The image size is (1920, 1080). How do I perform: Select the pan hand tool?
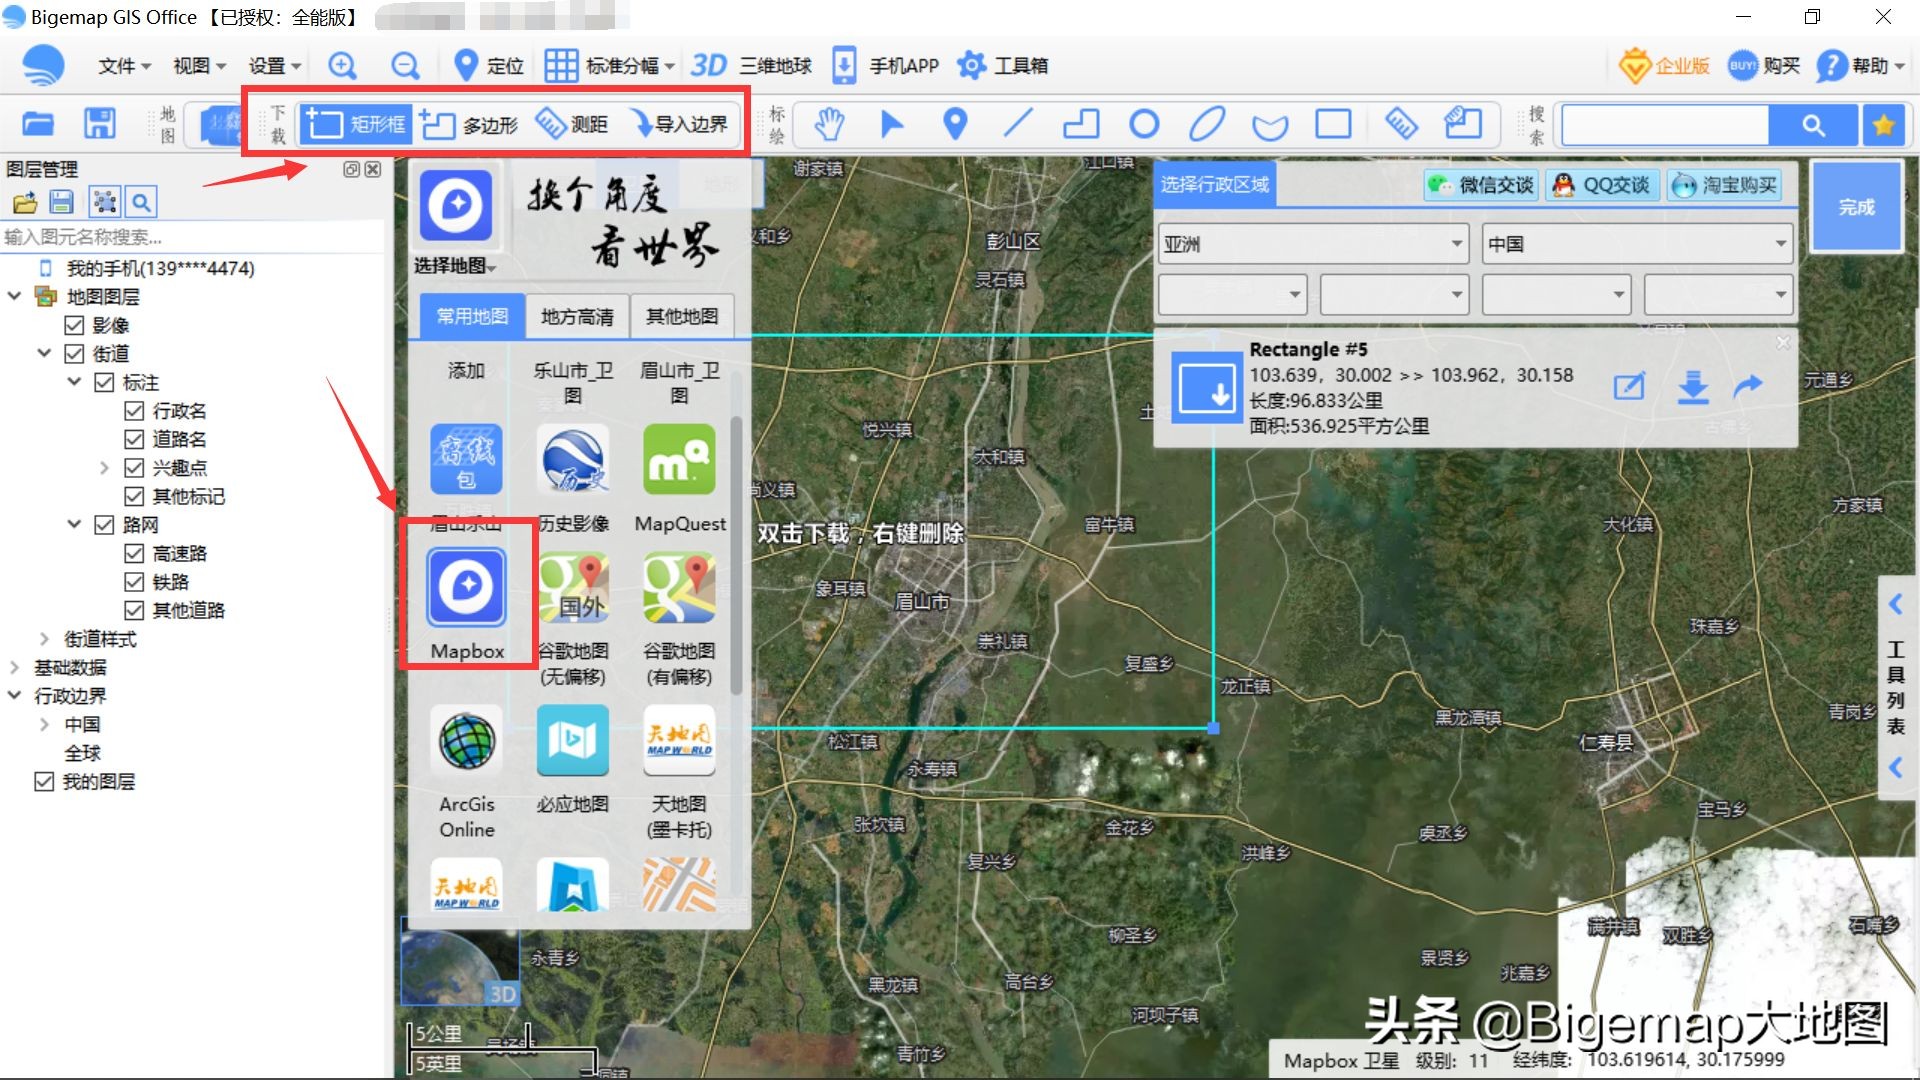point(829,124)
